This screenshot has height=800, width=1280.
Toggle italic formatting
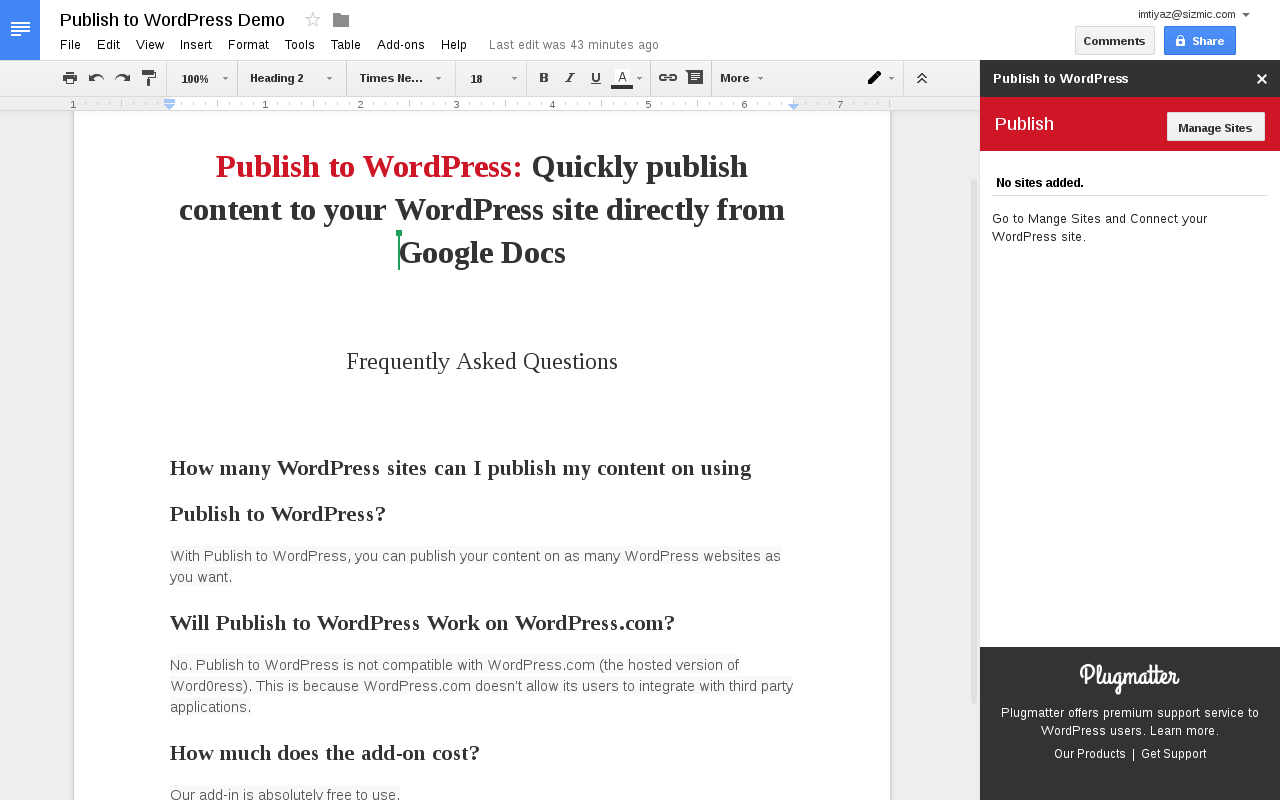(x=570, y=78)
